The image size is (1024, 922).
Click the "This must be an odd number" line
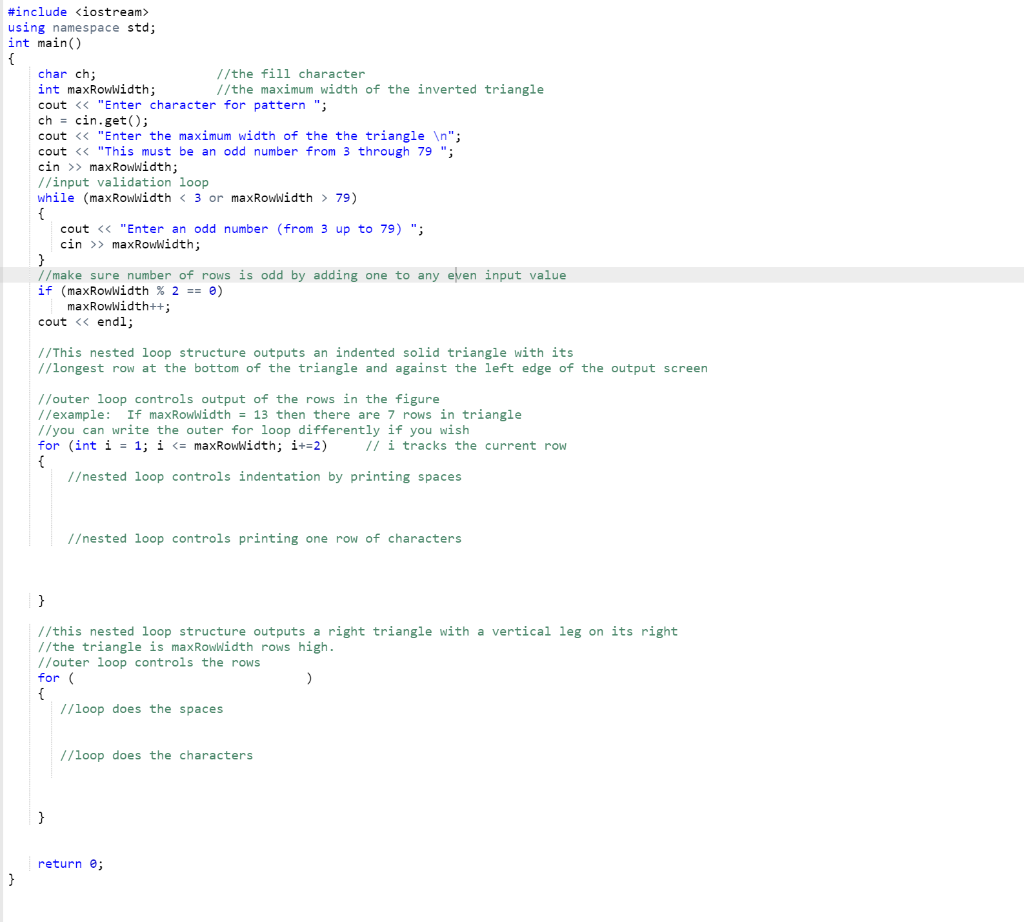click(246, 151)
